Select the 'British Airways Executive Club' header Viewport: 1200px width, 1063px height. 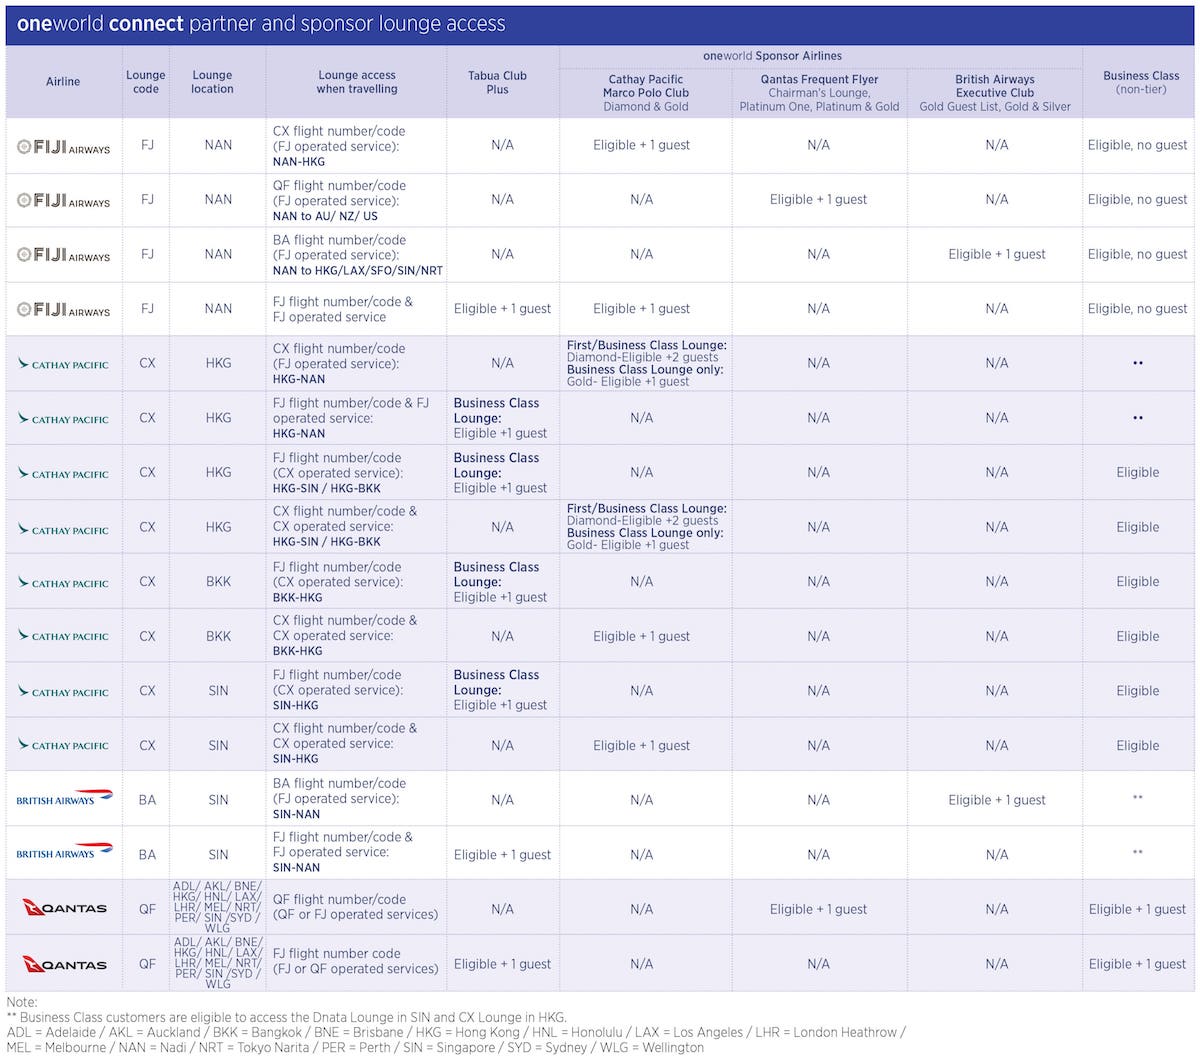(995, 93)
